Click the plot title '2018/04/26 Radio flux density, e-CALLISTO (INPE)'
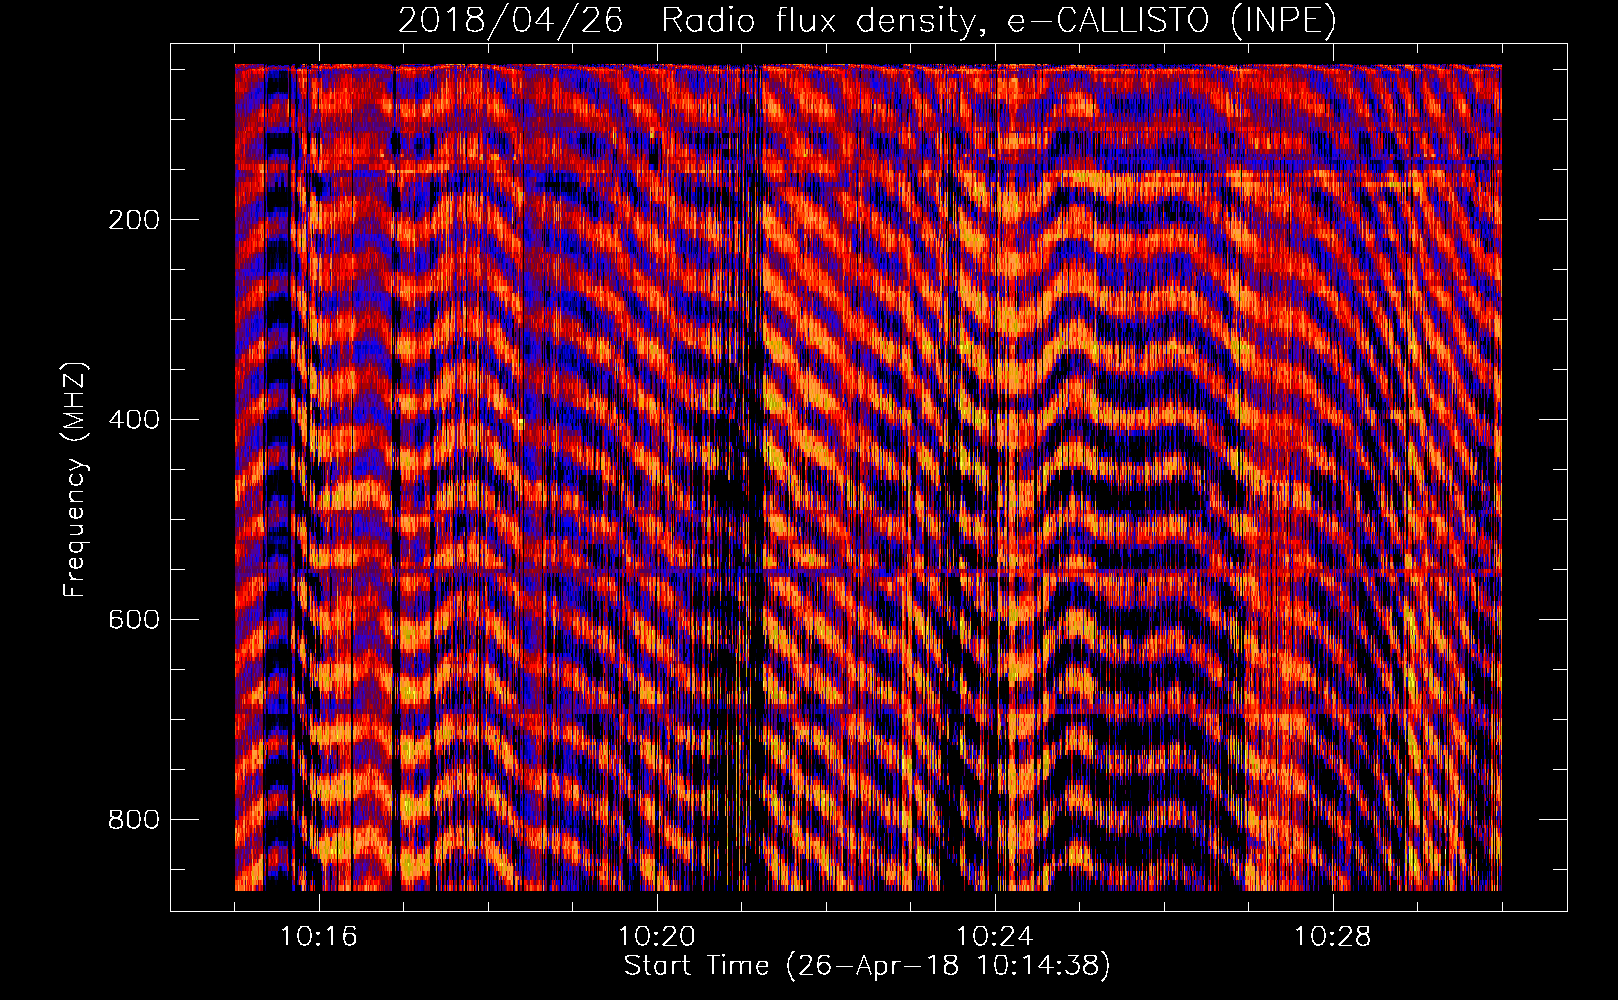Viewport: 1618px width, 1000px height. [867, 20]
